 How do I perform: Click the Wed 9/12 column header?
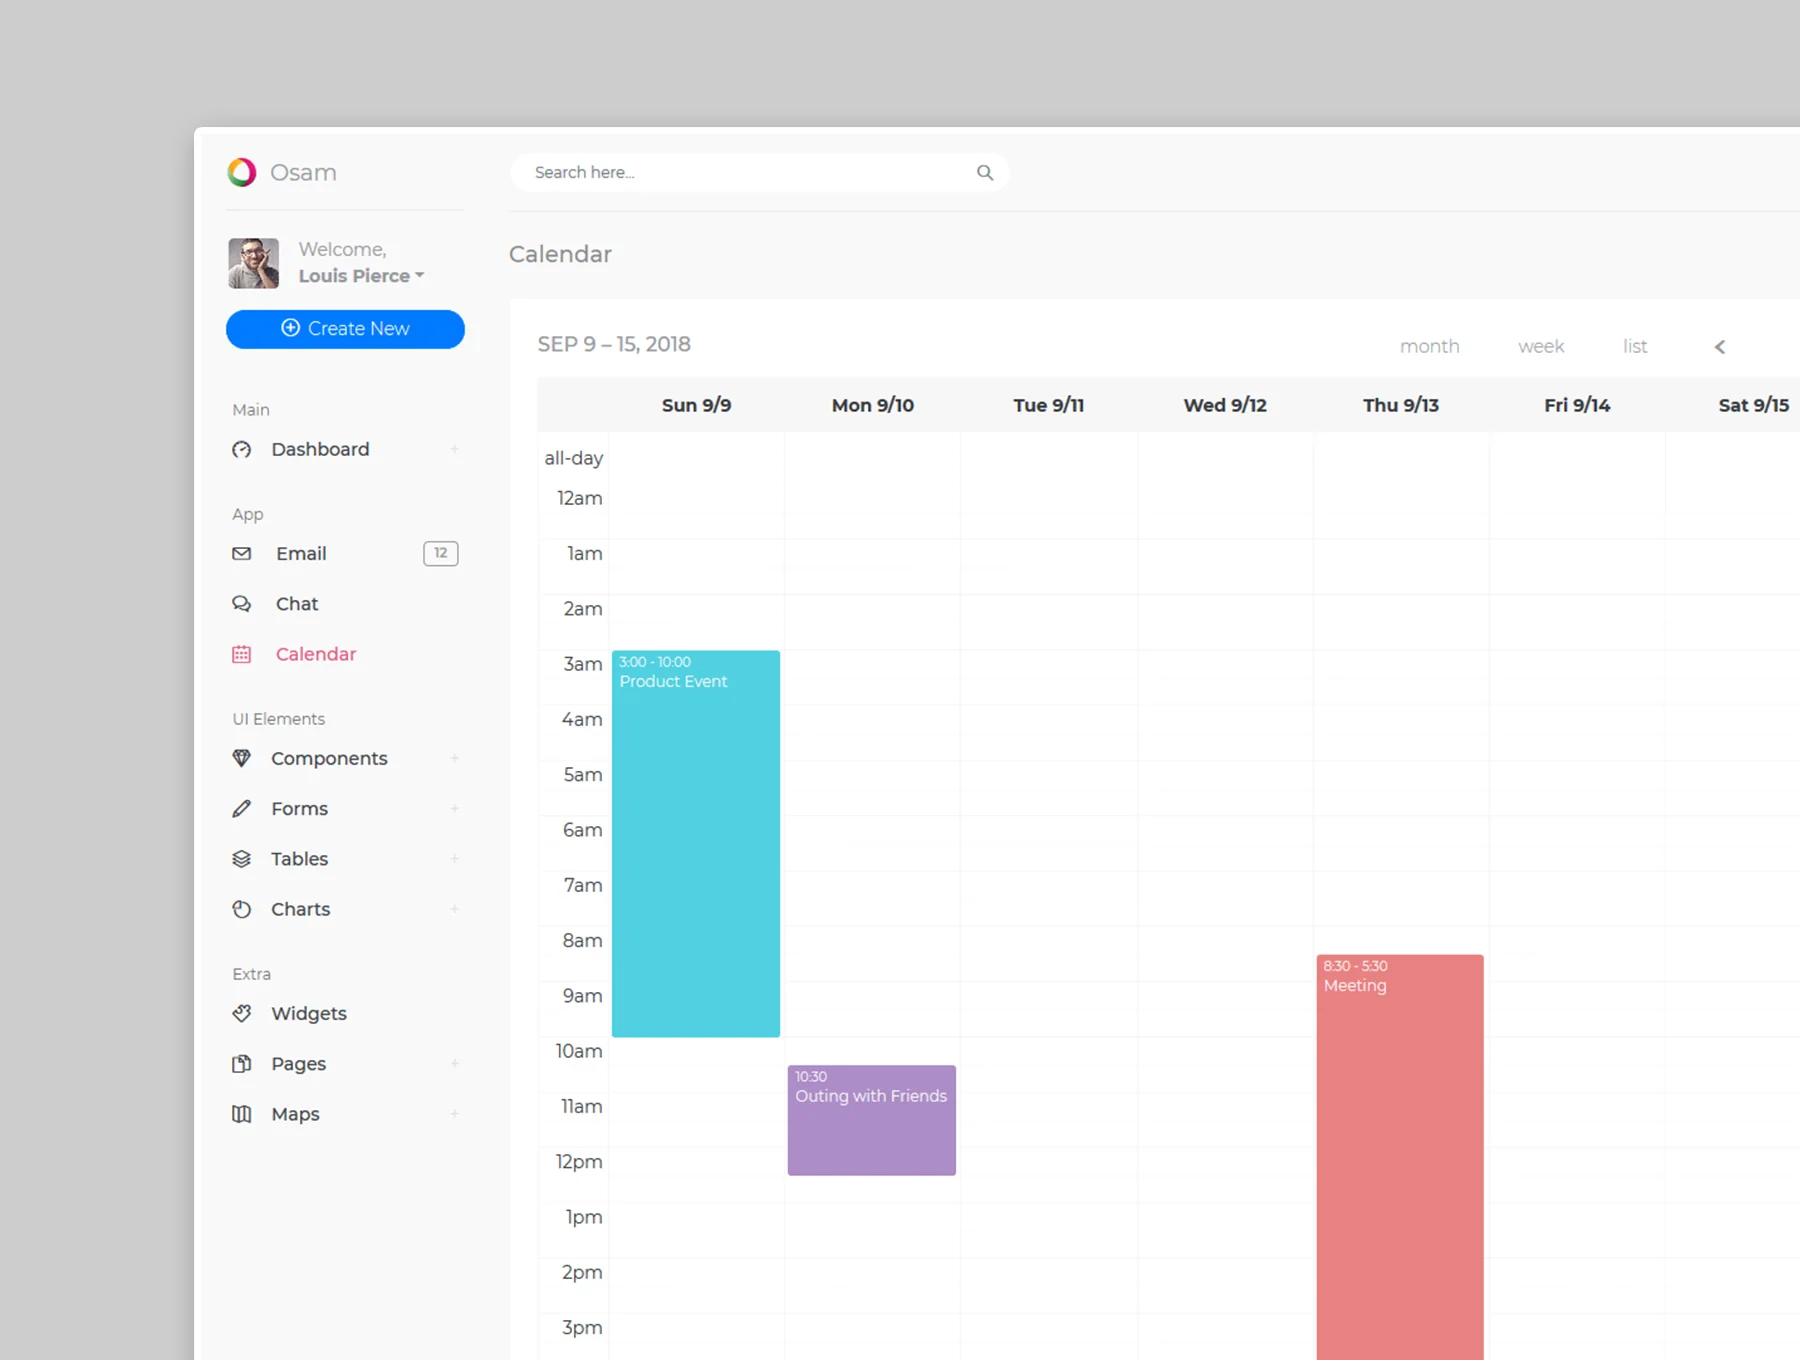[x=1225, y=405]
